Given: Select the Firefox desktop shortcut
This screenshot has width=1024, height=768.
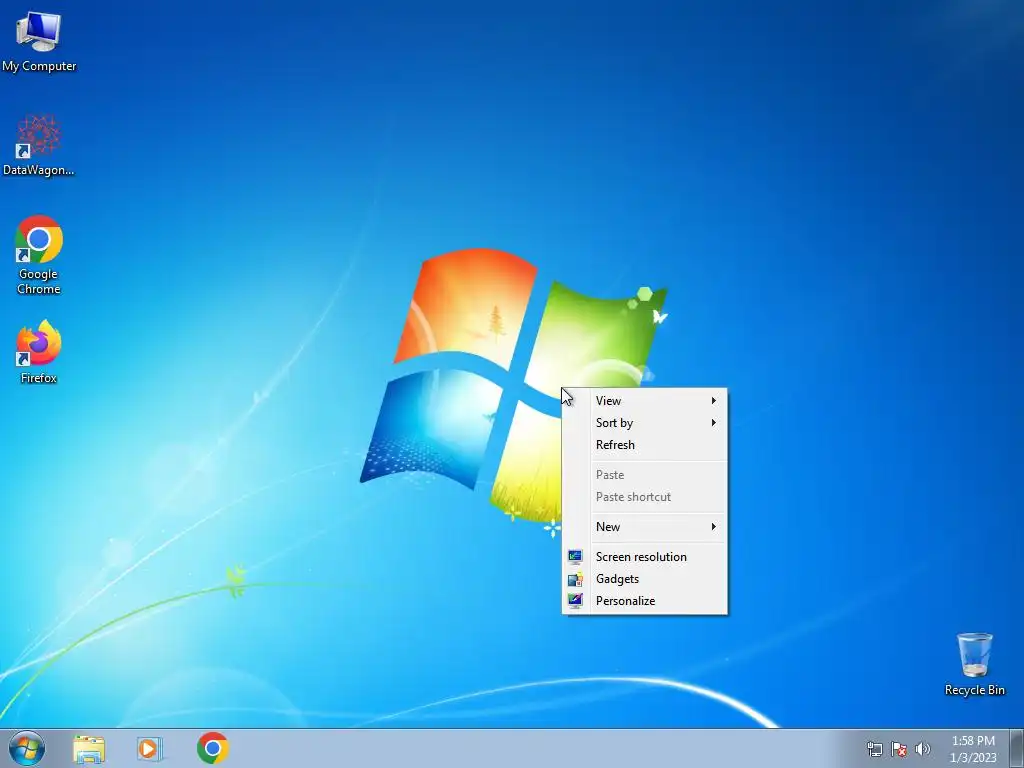Looking at the screenshot, I should [x=39, y=351].
